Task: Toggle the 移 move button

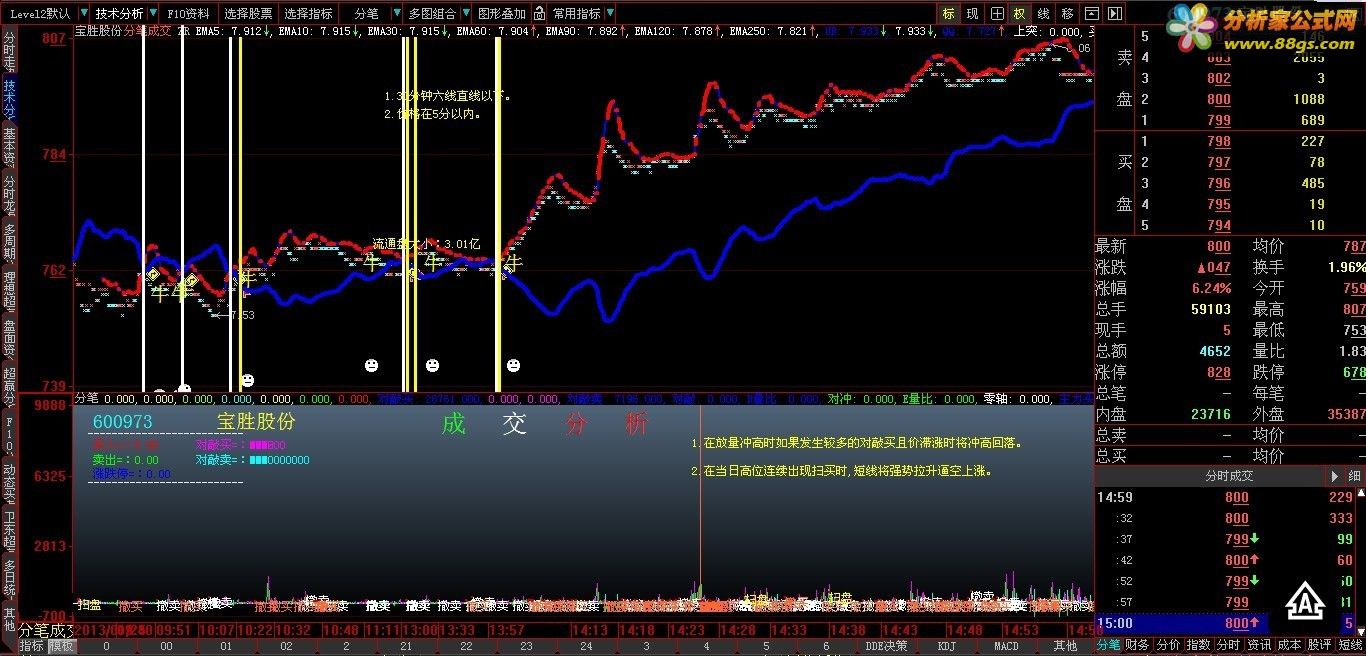Action: tap(1067, 13)
